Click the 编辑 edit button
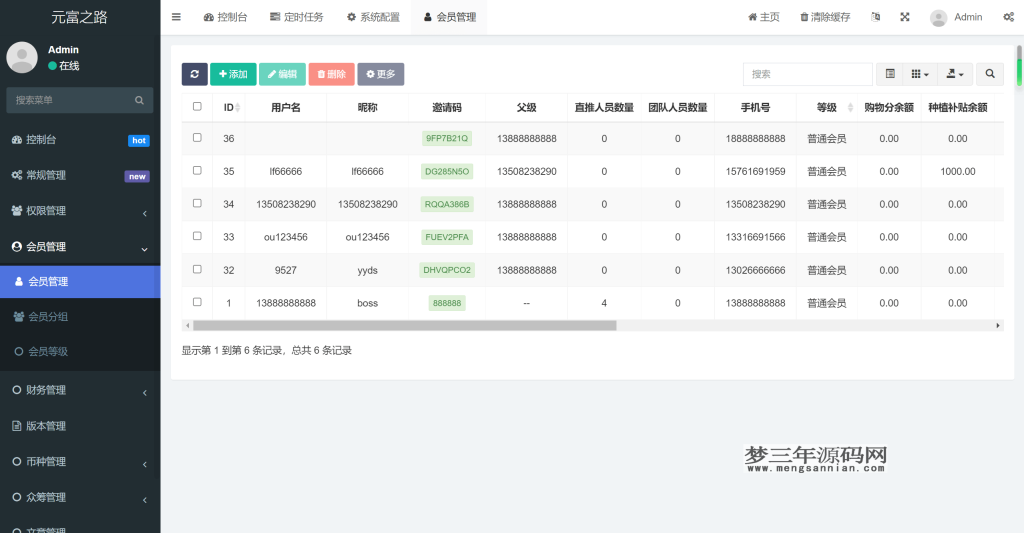1024x533 pixels. tap(282, 74)
